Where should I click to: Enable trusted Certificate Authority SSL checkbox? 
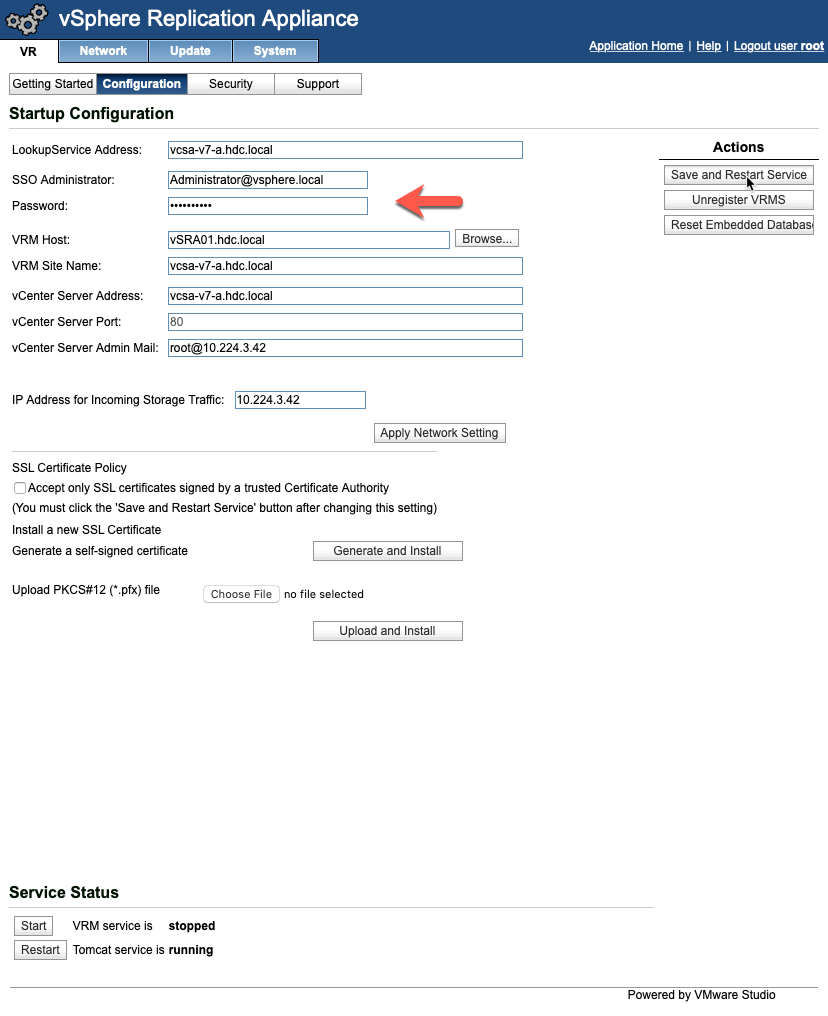(20, 488)
